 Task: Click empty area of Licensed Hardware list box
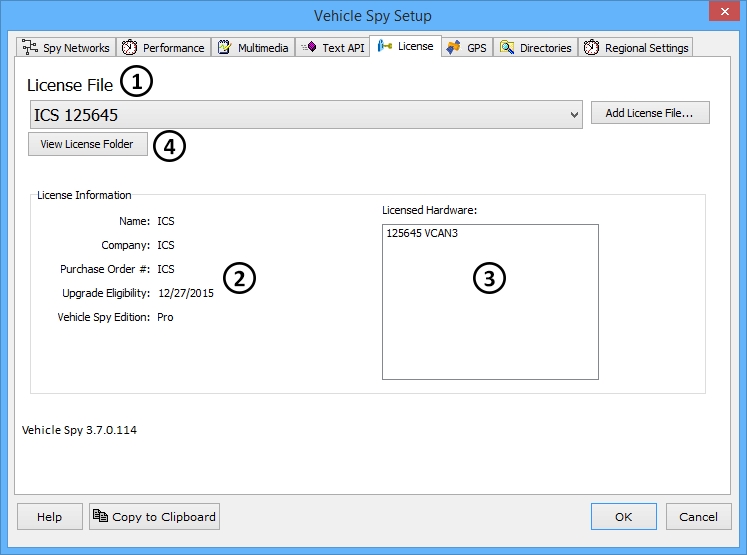(490, 330)
